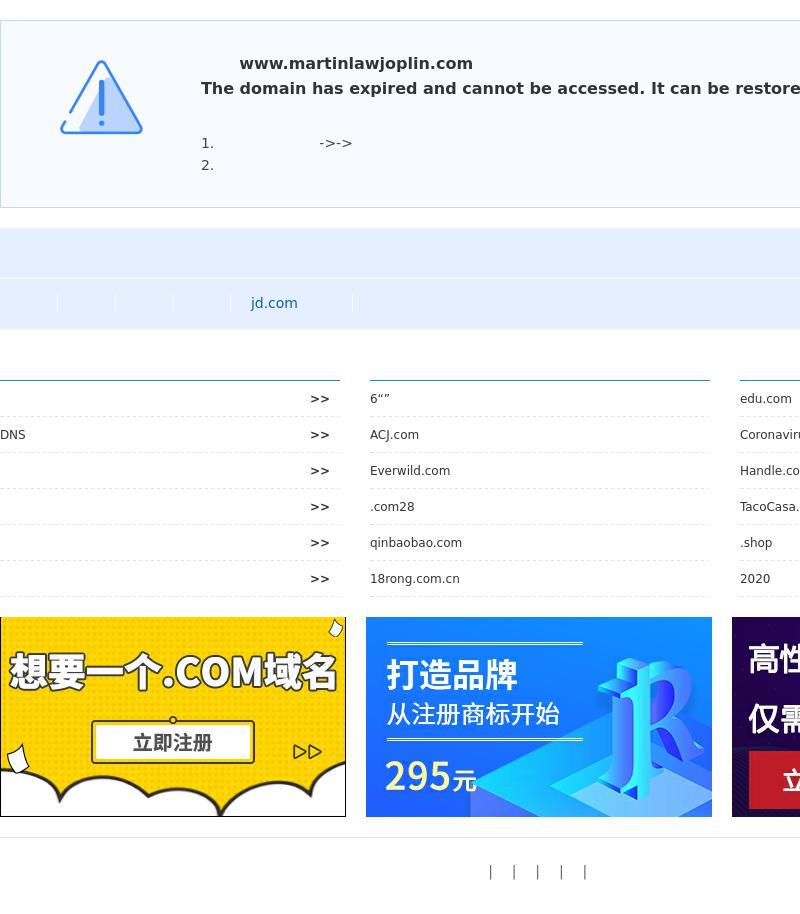
Task: Click the Coronavirus link
Action: click(770, 435)
